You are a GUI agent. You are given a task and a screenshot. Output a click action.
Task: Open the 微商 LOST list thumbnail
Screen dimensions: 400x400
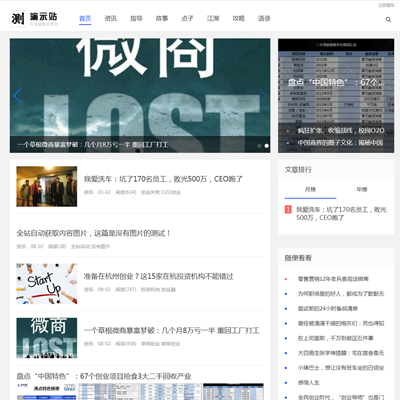(47, 338)
